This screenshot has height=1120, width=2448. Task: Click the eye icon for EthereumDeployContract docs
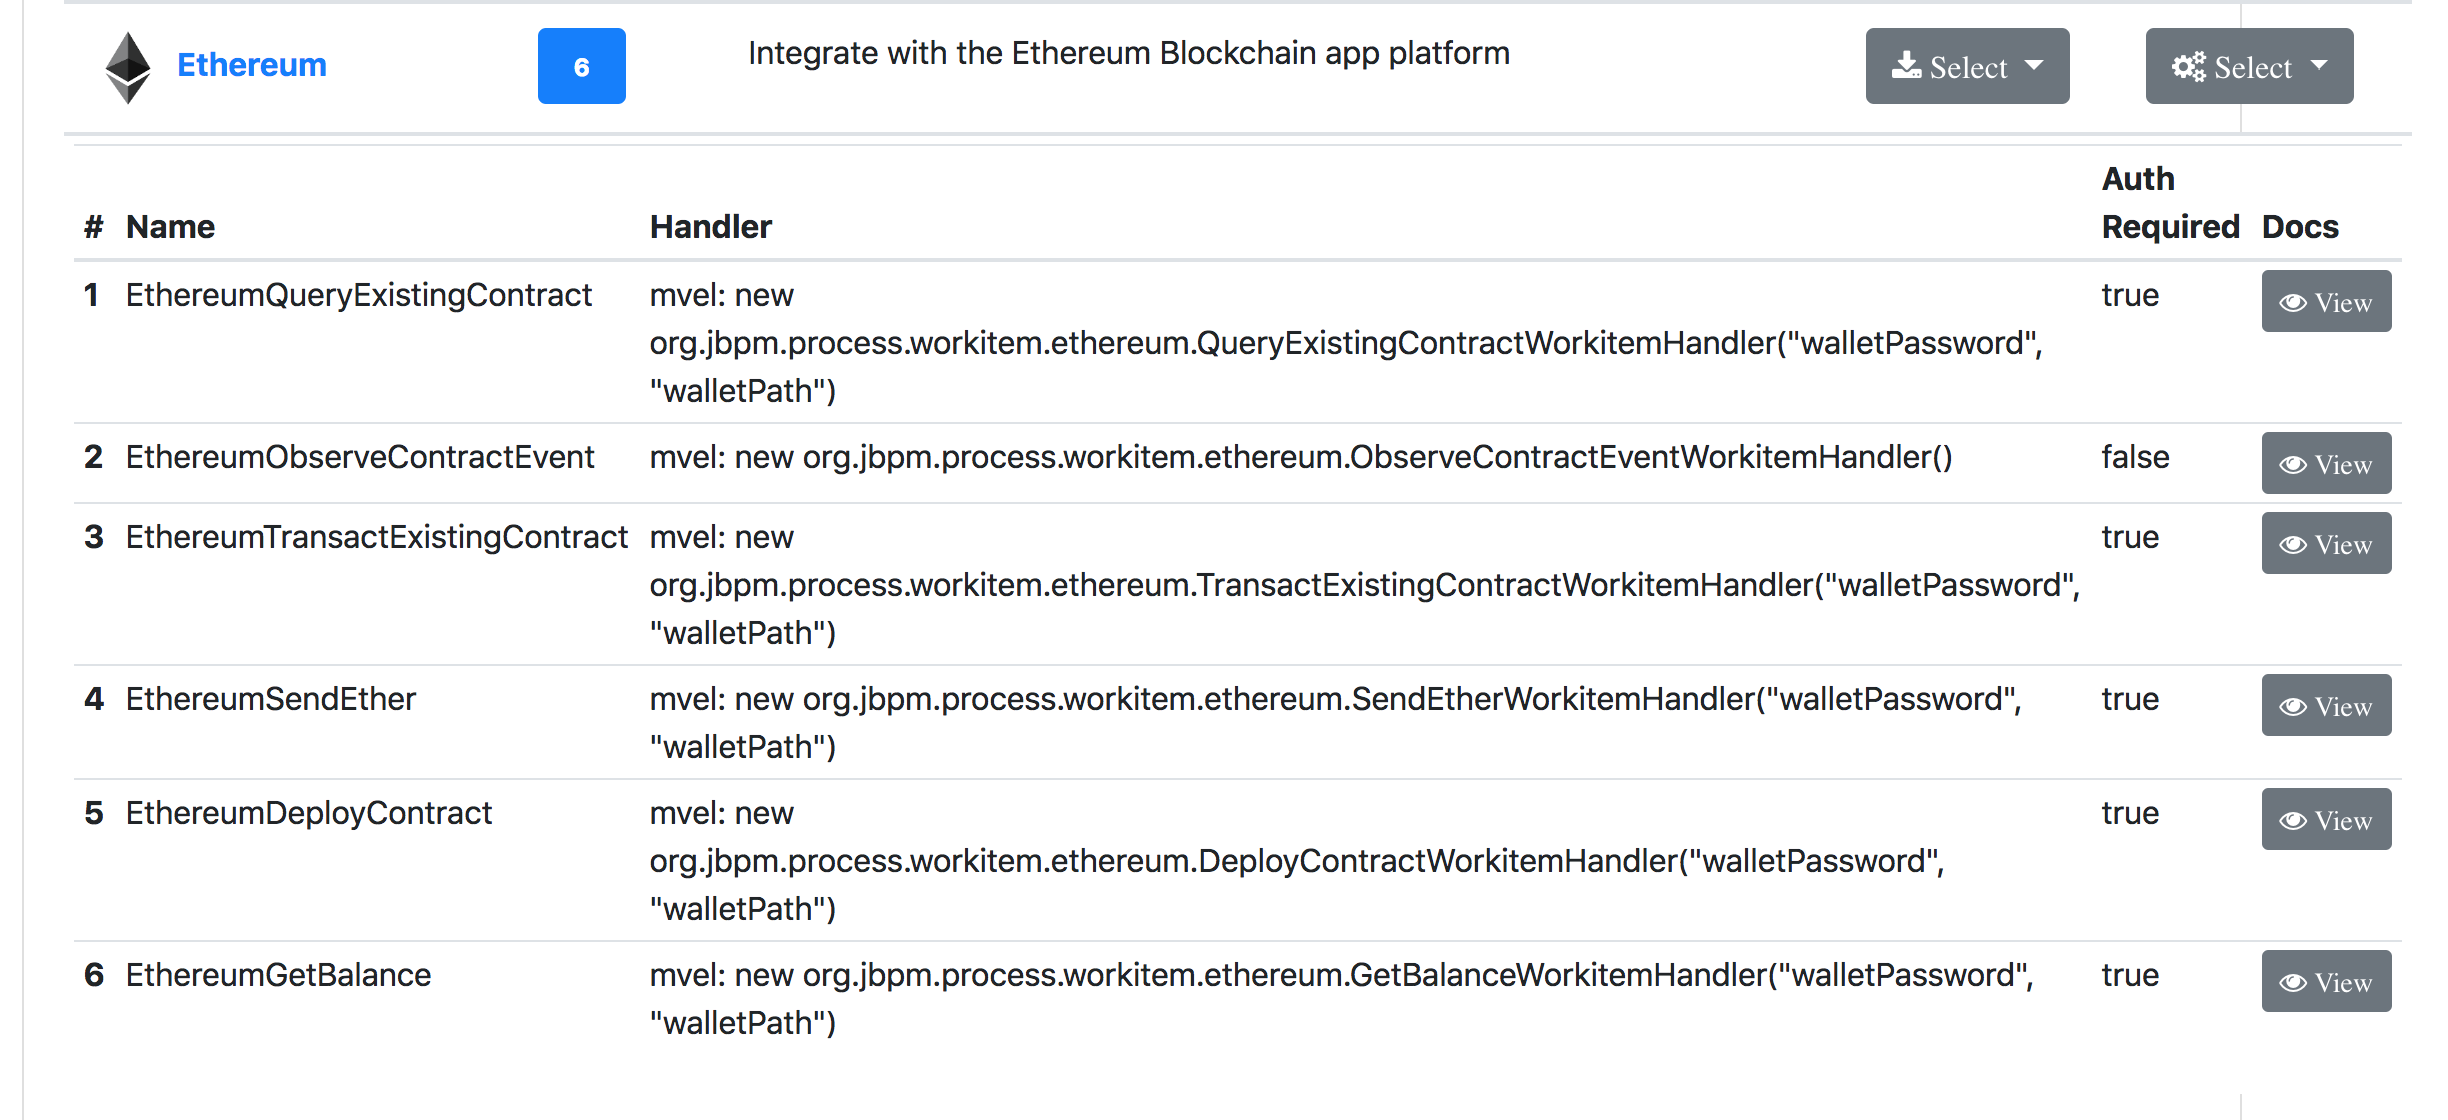point(2293,821)
